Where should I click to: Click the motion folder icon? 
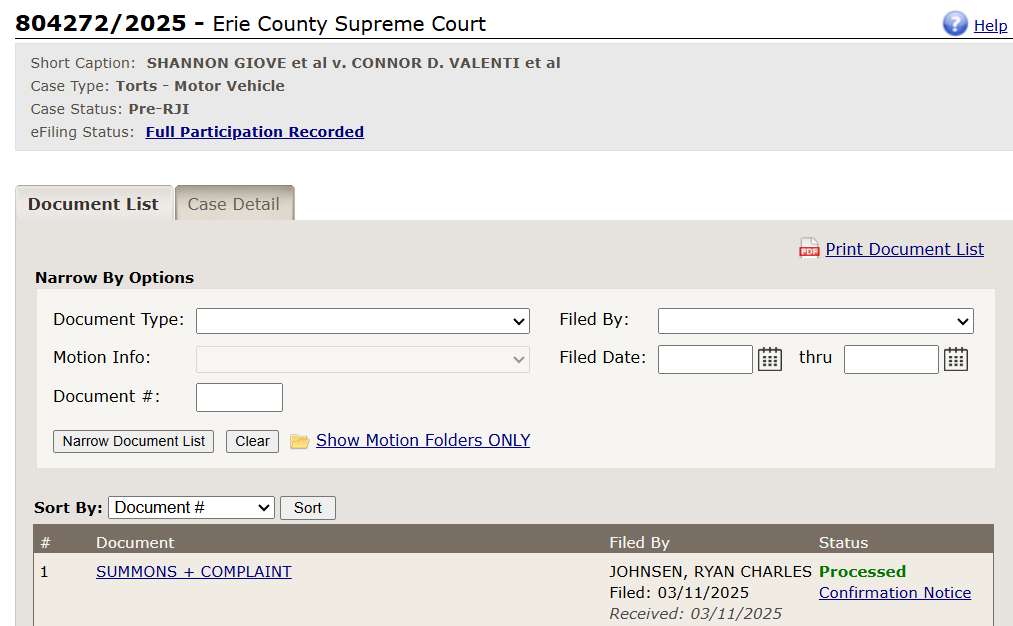click(299, 441)
